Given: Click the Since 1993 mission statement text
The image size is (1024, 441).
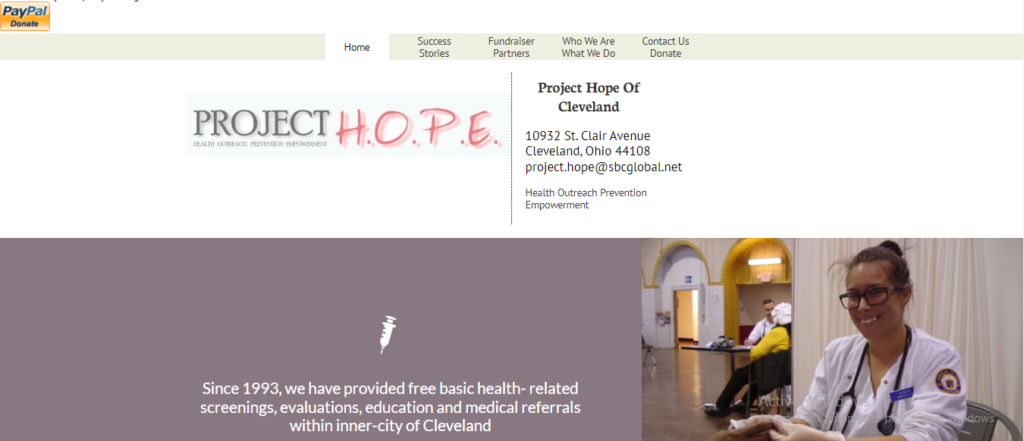Looking at the screenshot, I should [391, 408].
